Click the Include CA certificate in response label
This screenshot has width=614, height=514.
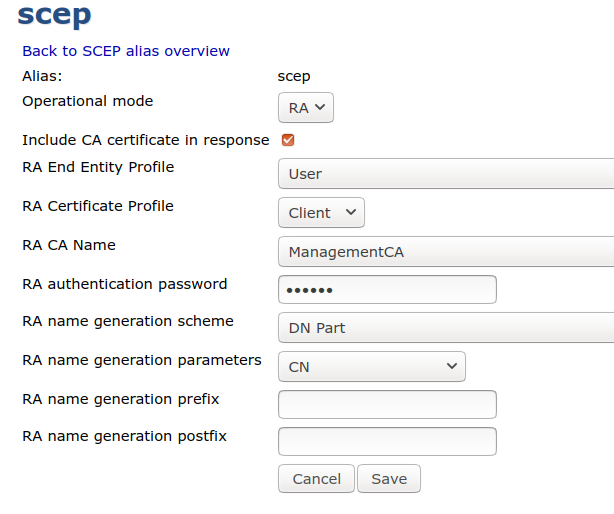pyautogui.click(x=145, y=140)
